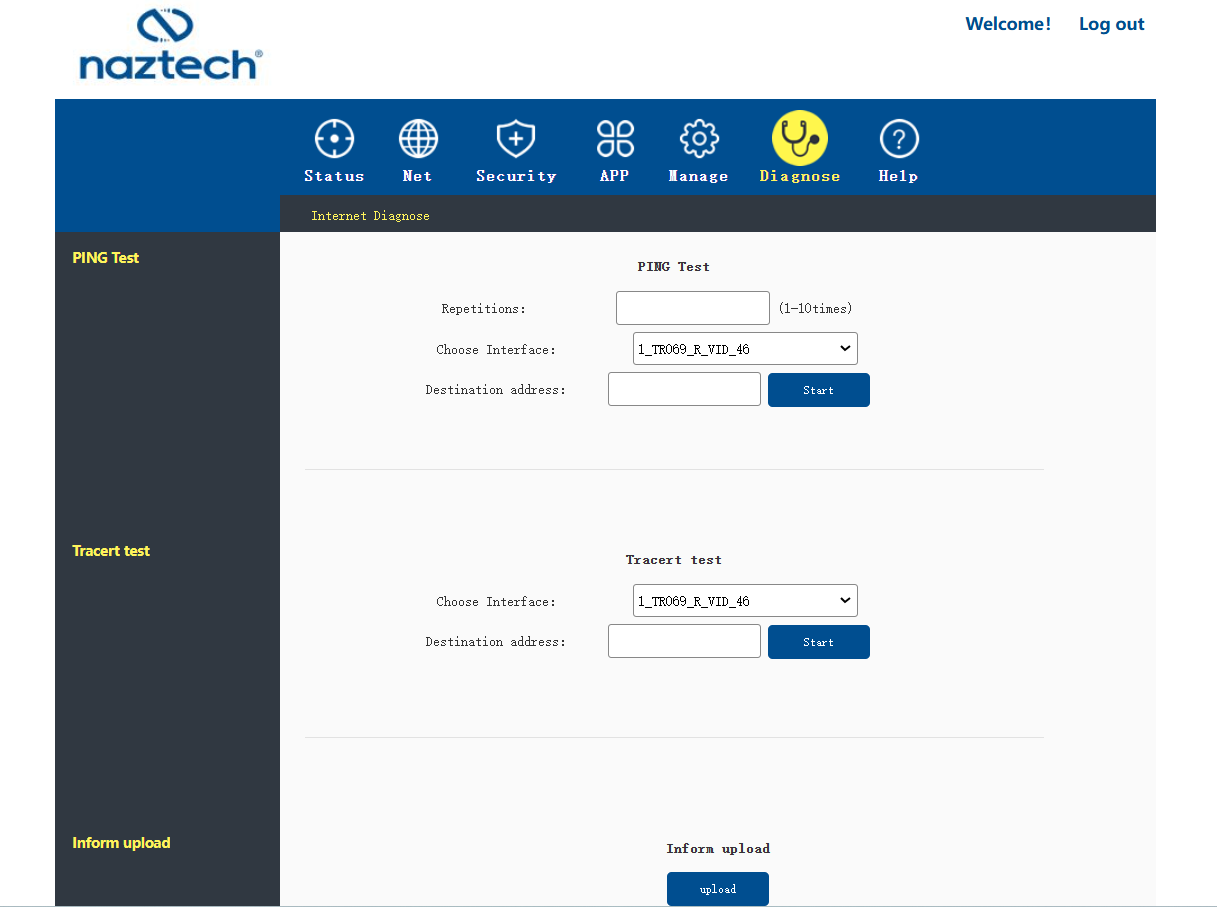Select Inform upload in the sidebar

[x=121, y=843]
